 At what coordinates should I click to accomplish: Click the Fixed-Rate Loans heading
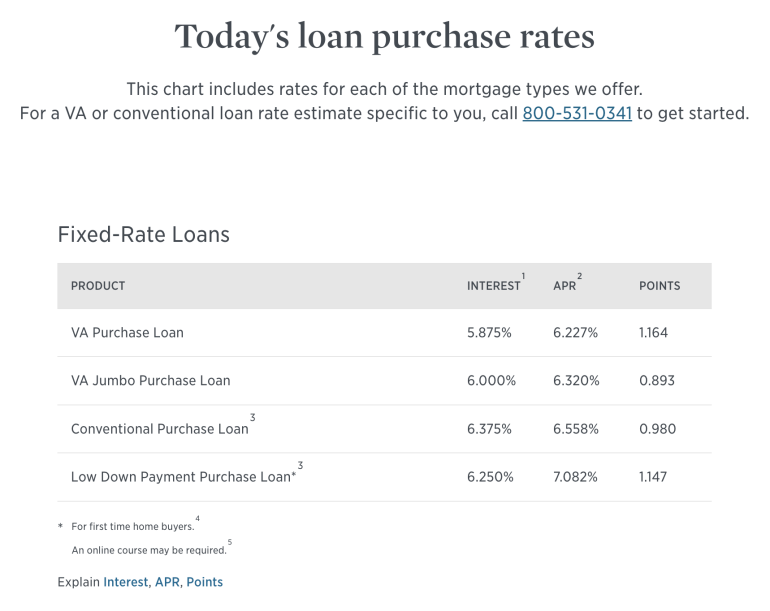(x=144, y=235)
